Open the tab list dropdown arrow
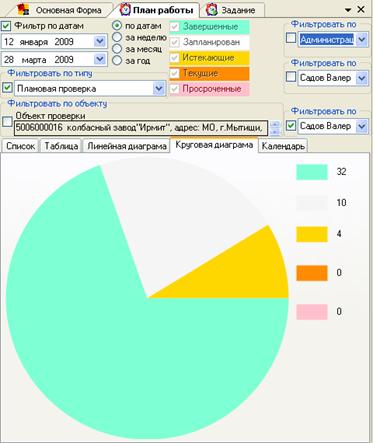 point(348,10)
